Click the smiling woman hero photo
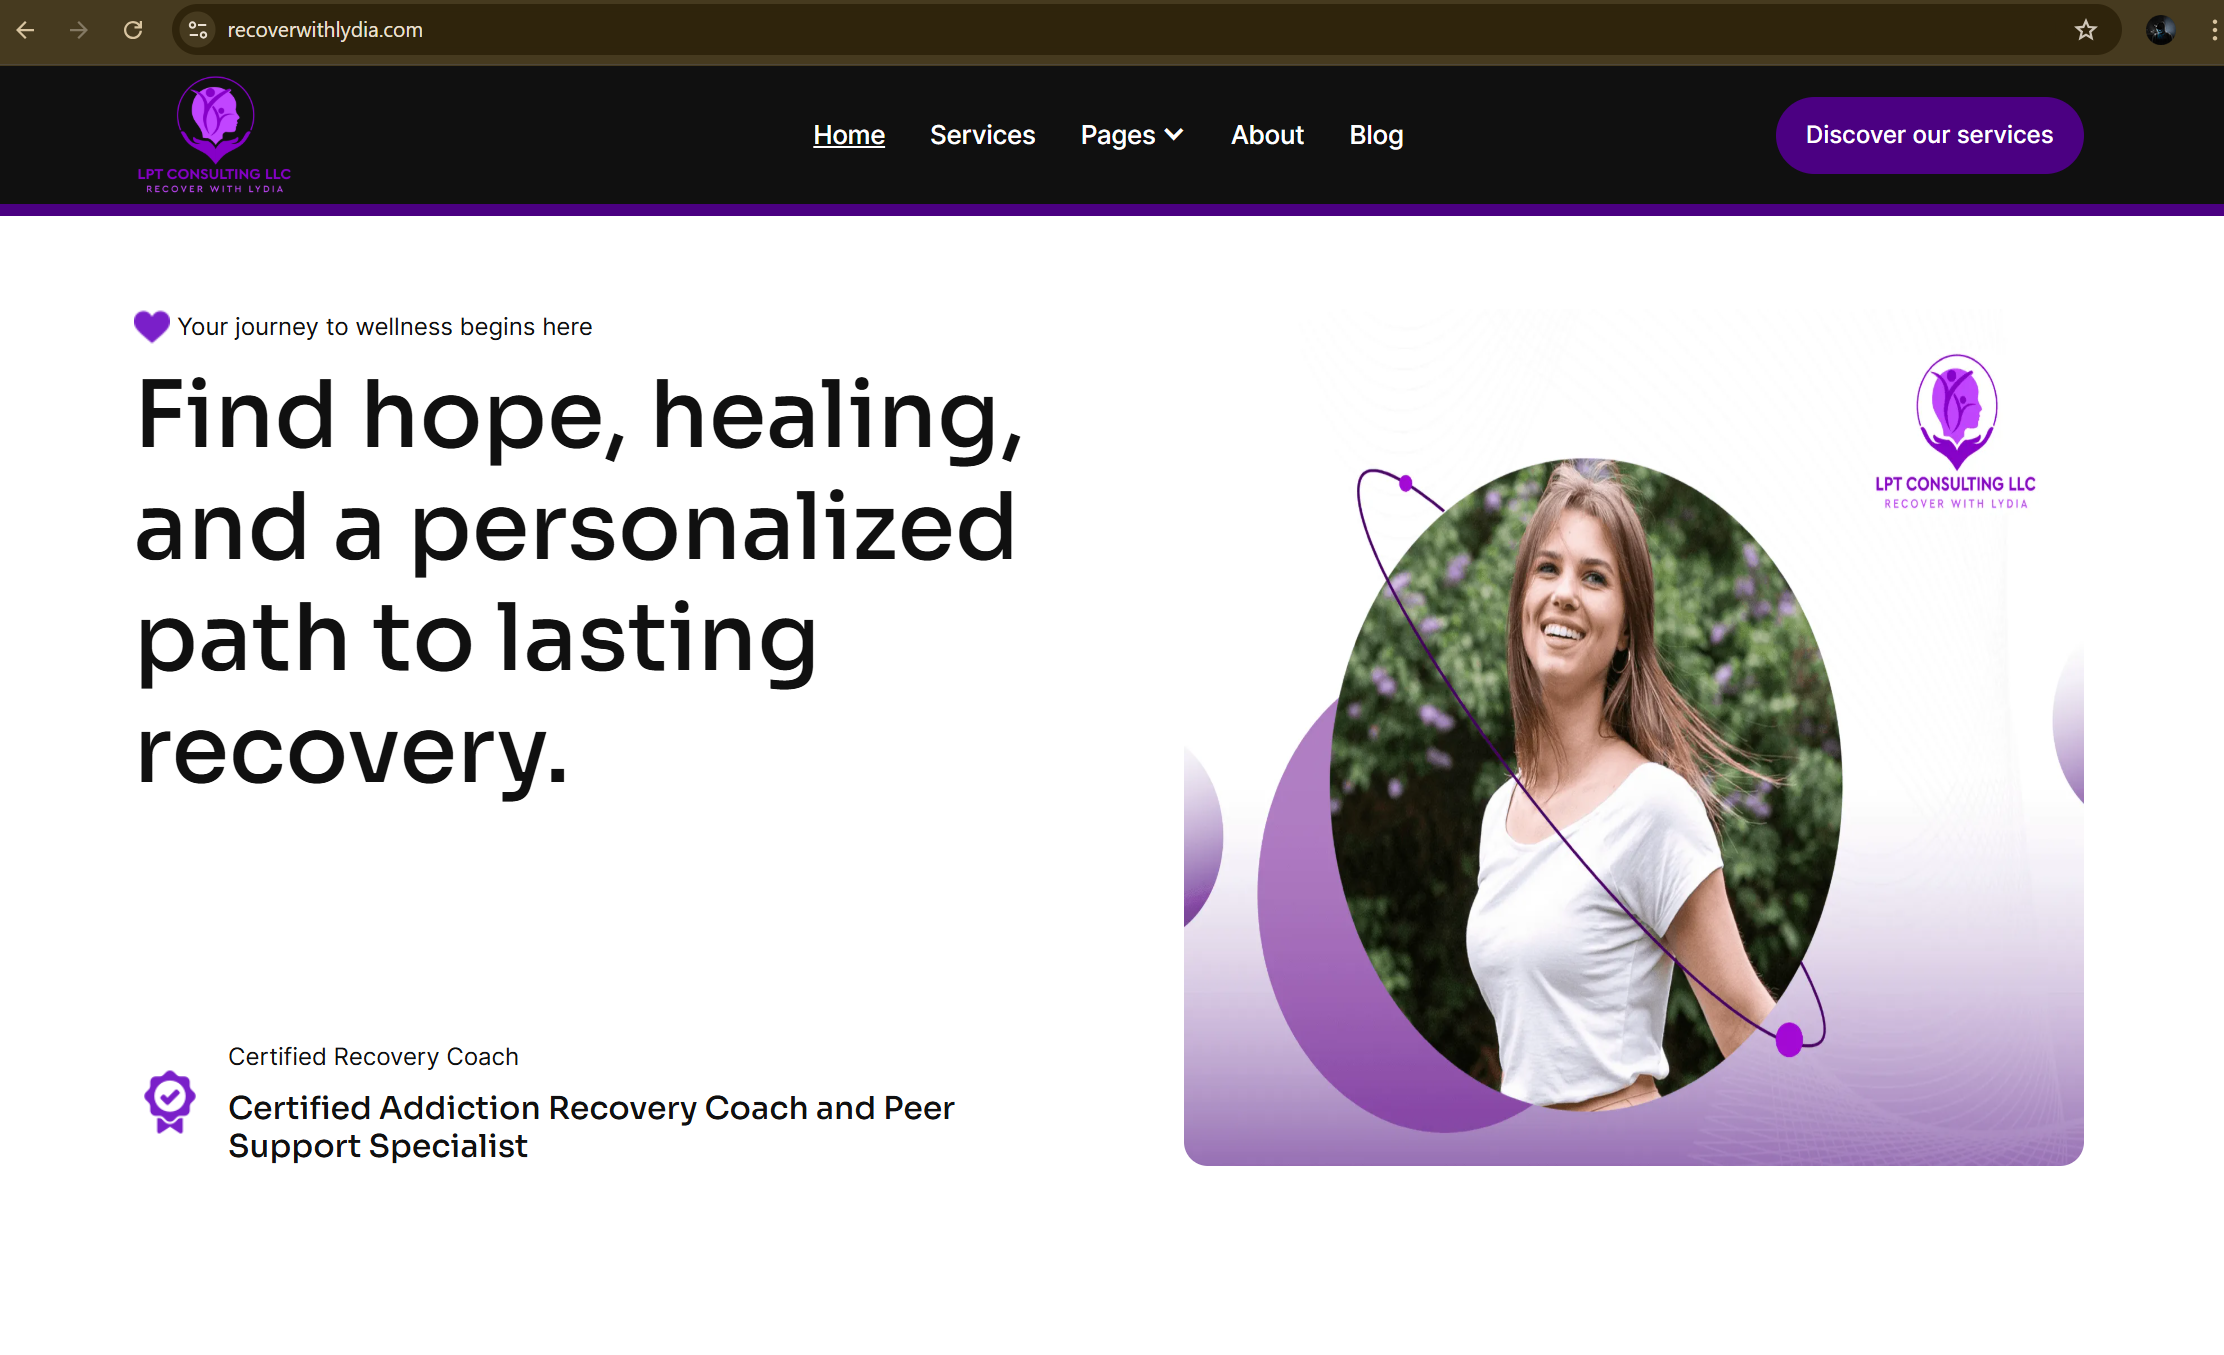The height and width of the screenshot is (1355, 2224). click(x=1585, y=783)
